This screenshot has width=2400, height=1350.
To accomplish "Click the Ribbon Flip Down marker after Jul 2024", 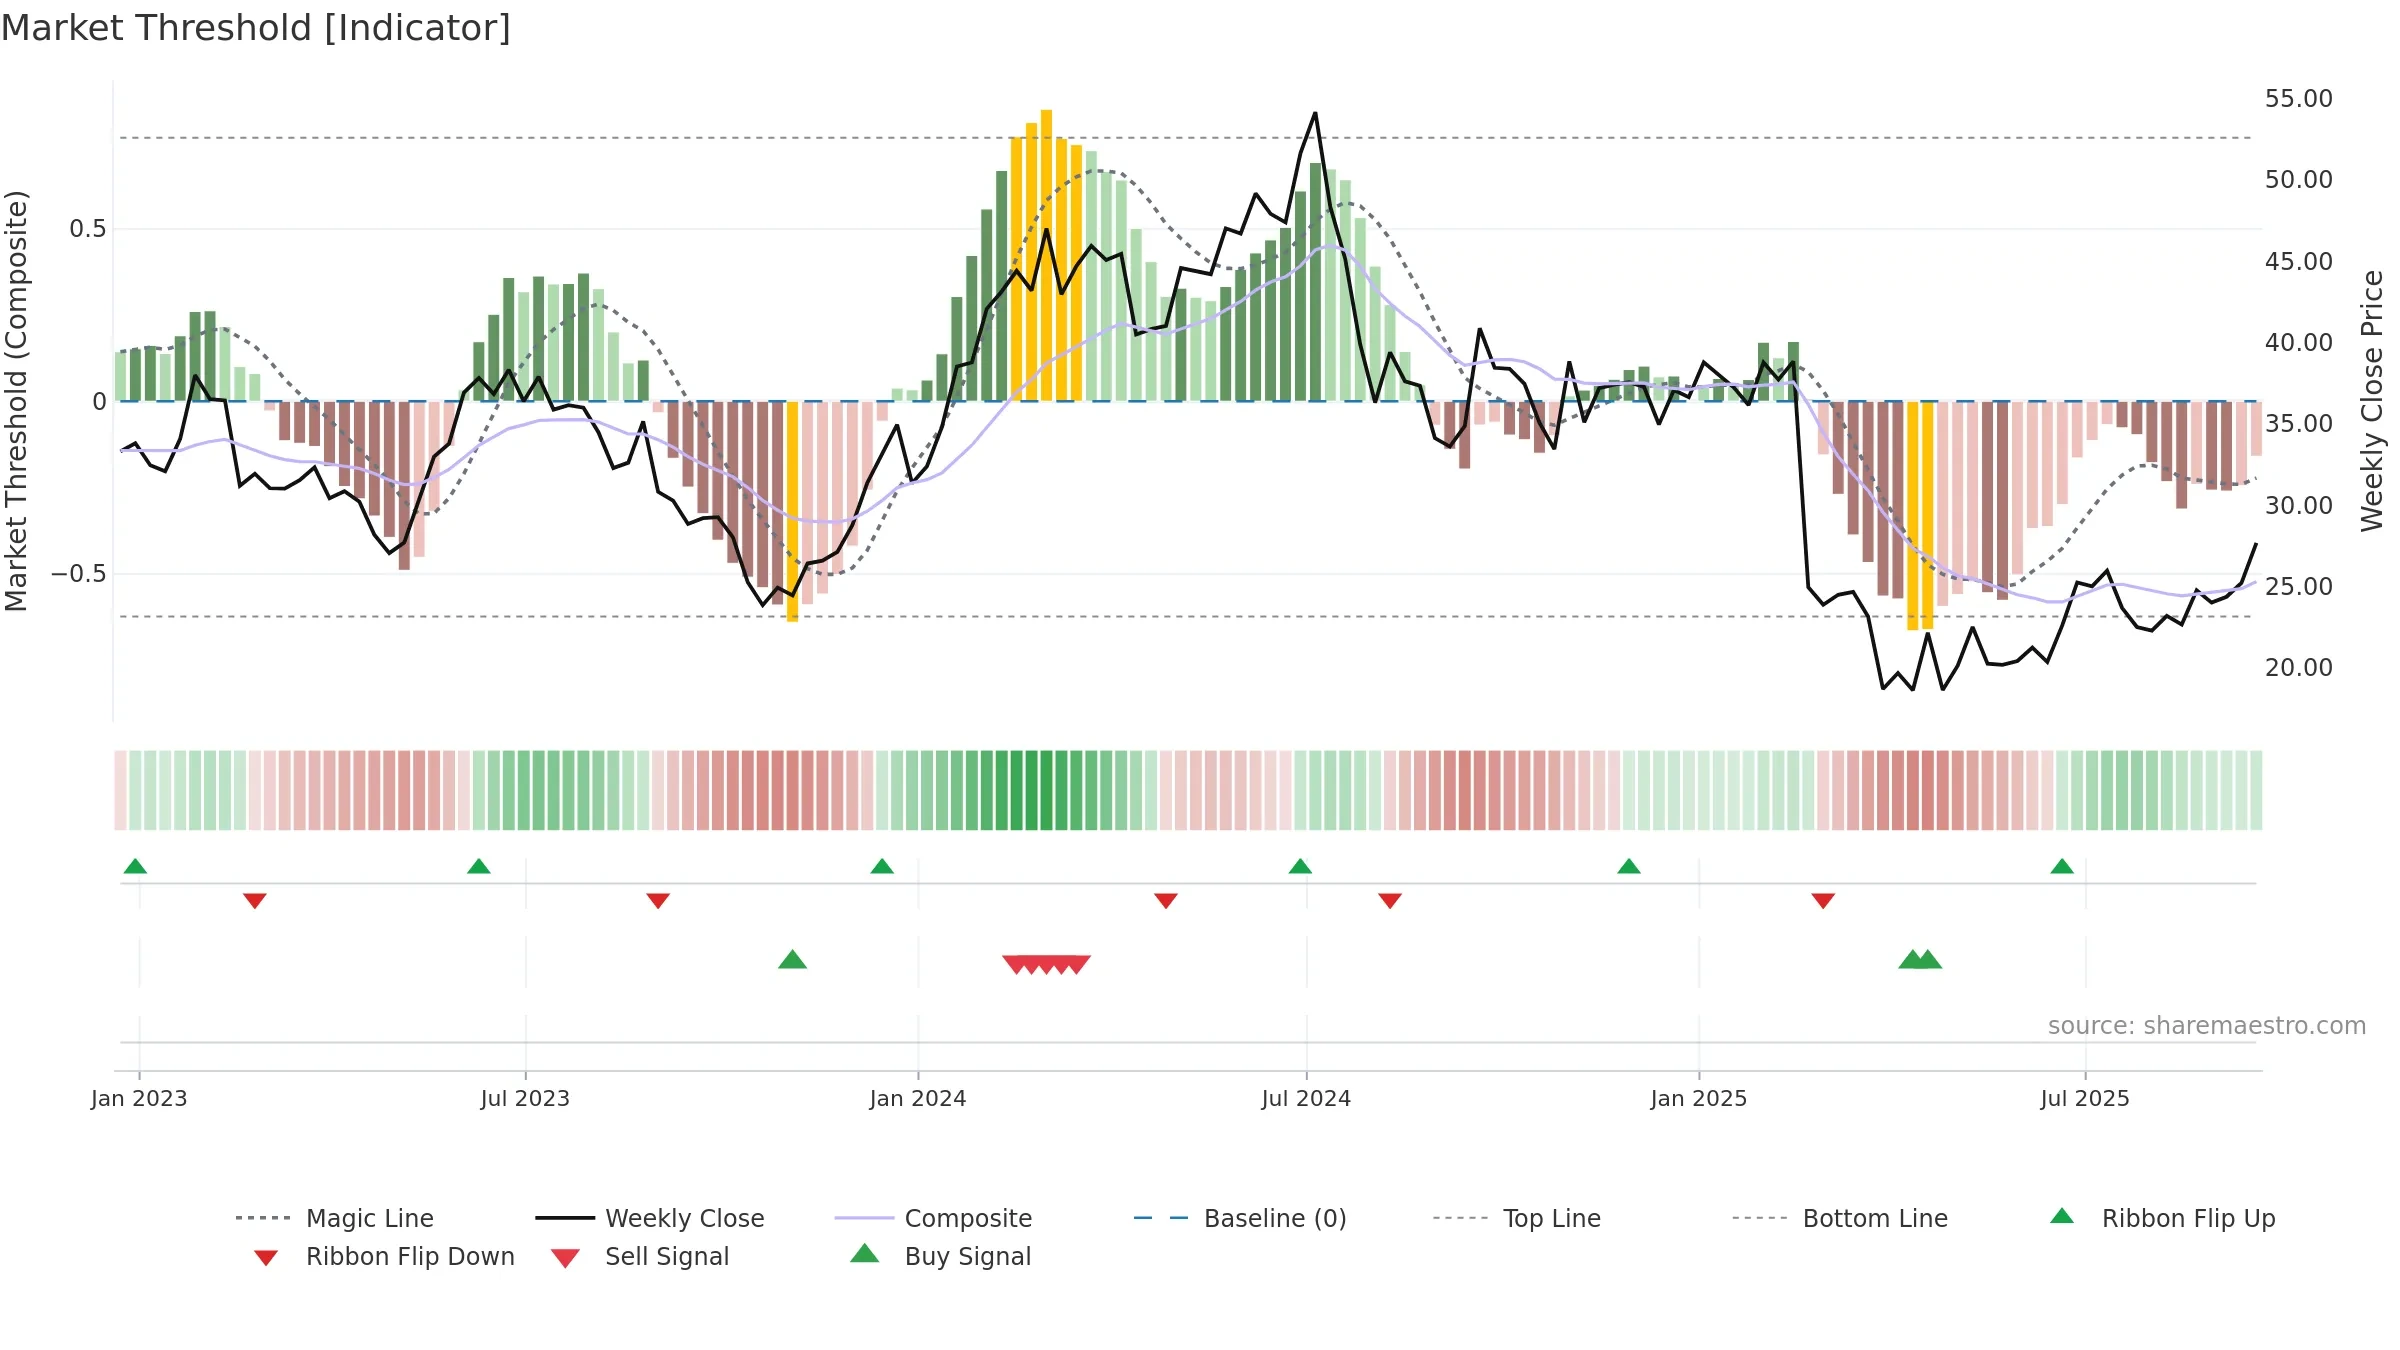I will [x=1390, y=901].
